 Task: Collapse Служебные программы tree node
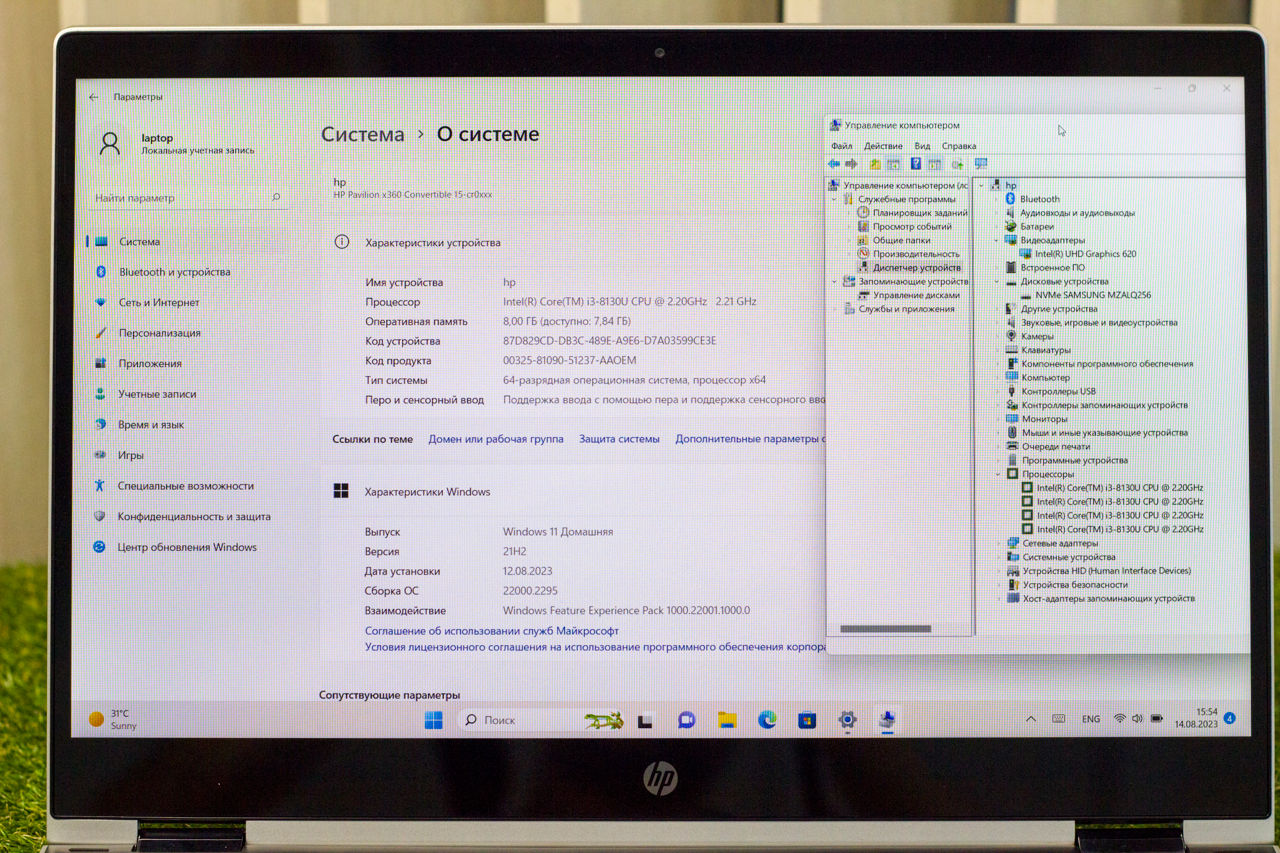(x=835, y=199)
